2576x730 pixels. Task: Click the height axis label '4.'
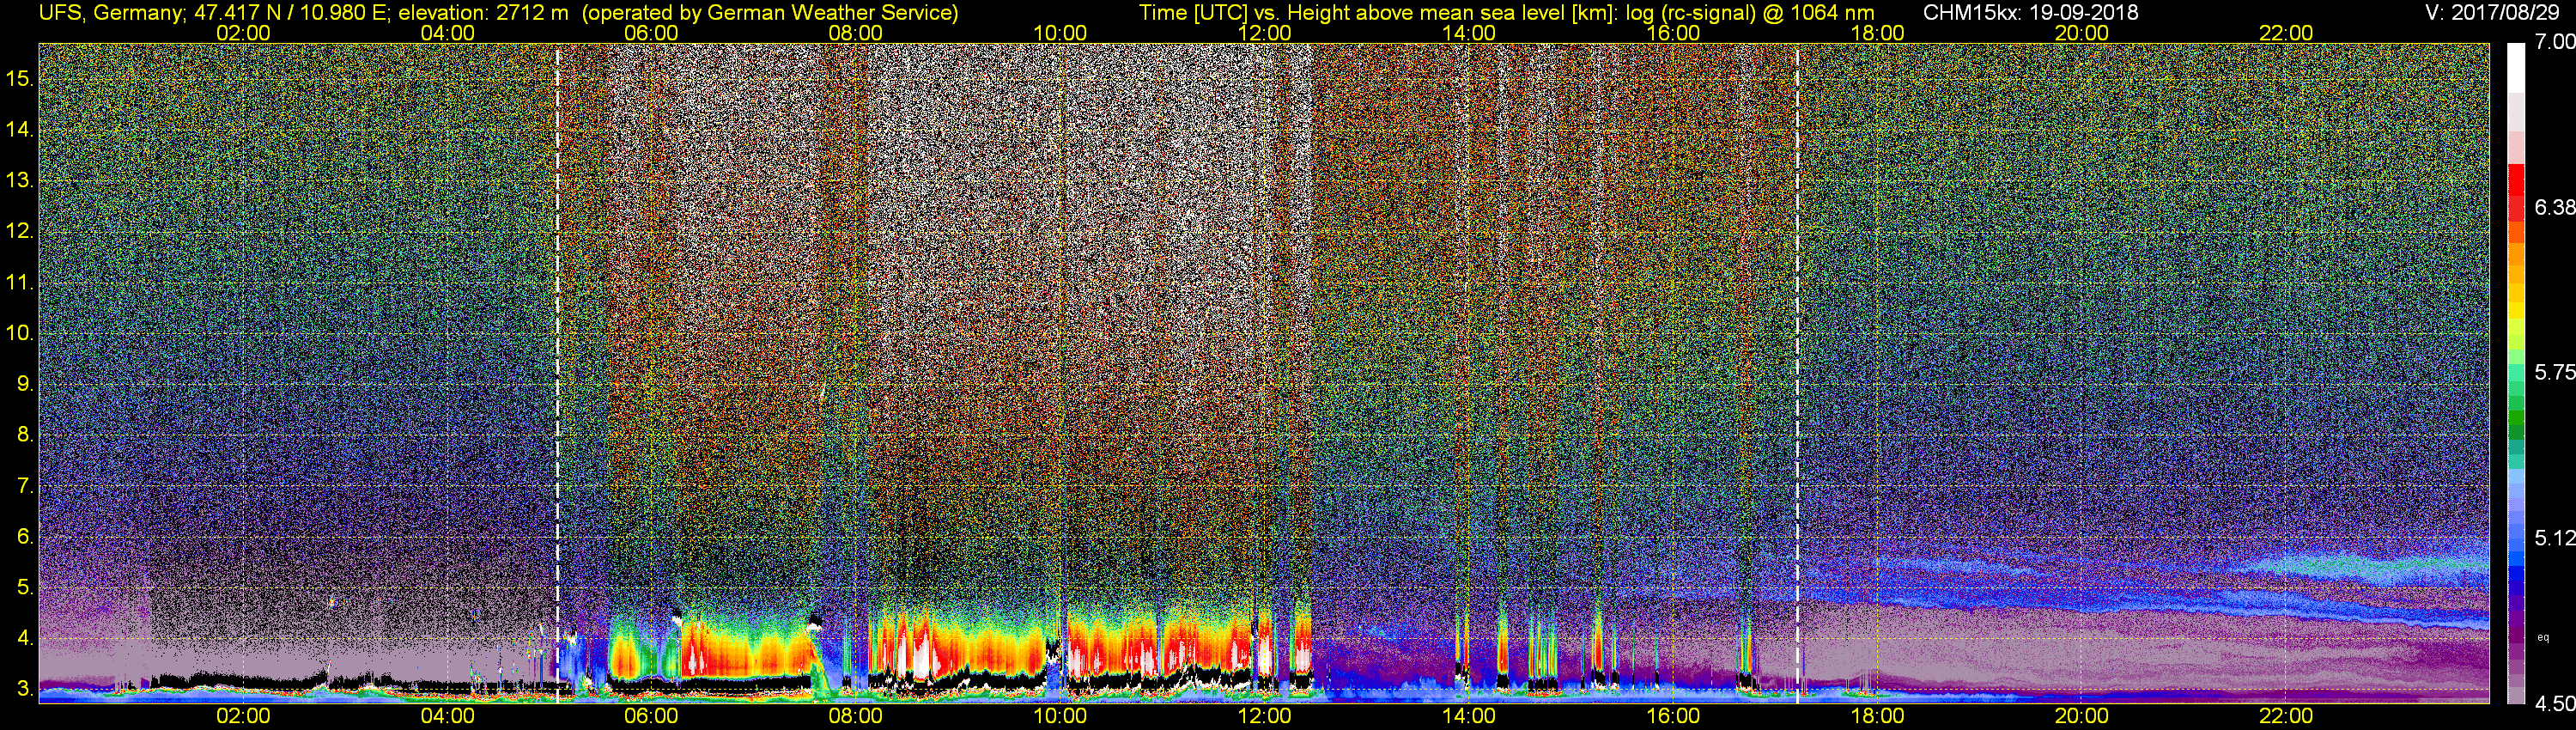click(25, 639)
